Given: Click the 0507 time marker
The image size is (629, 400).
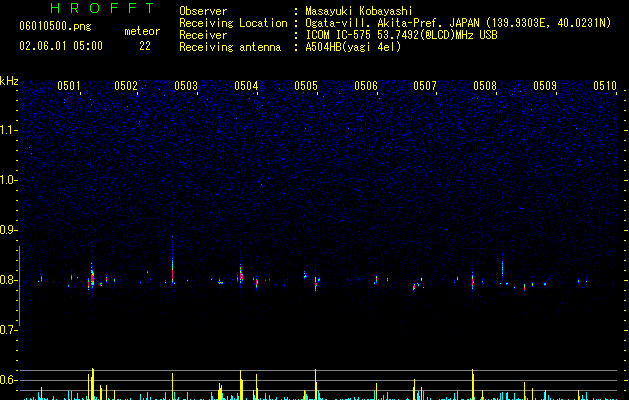Looking at the screenshot, I should 425,86.
